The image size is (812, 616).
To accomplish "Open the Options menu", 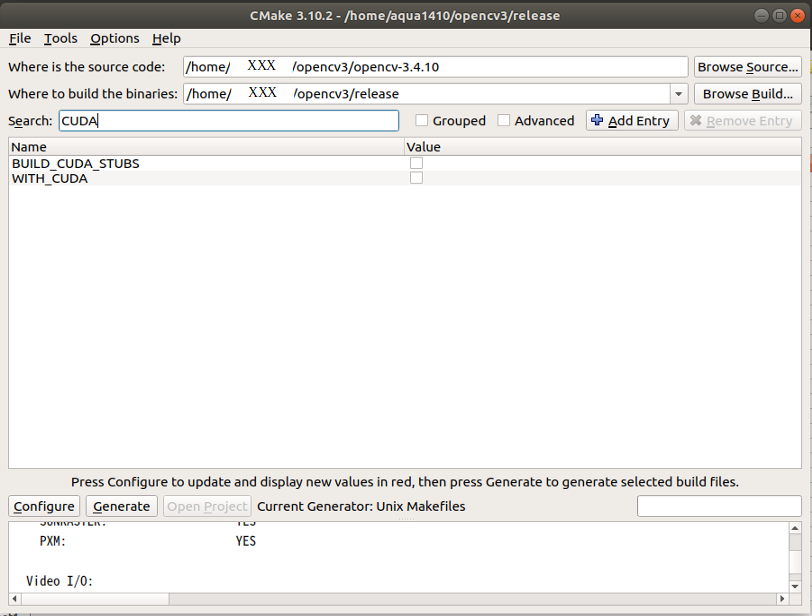I will [114, 38].
